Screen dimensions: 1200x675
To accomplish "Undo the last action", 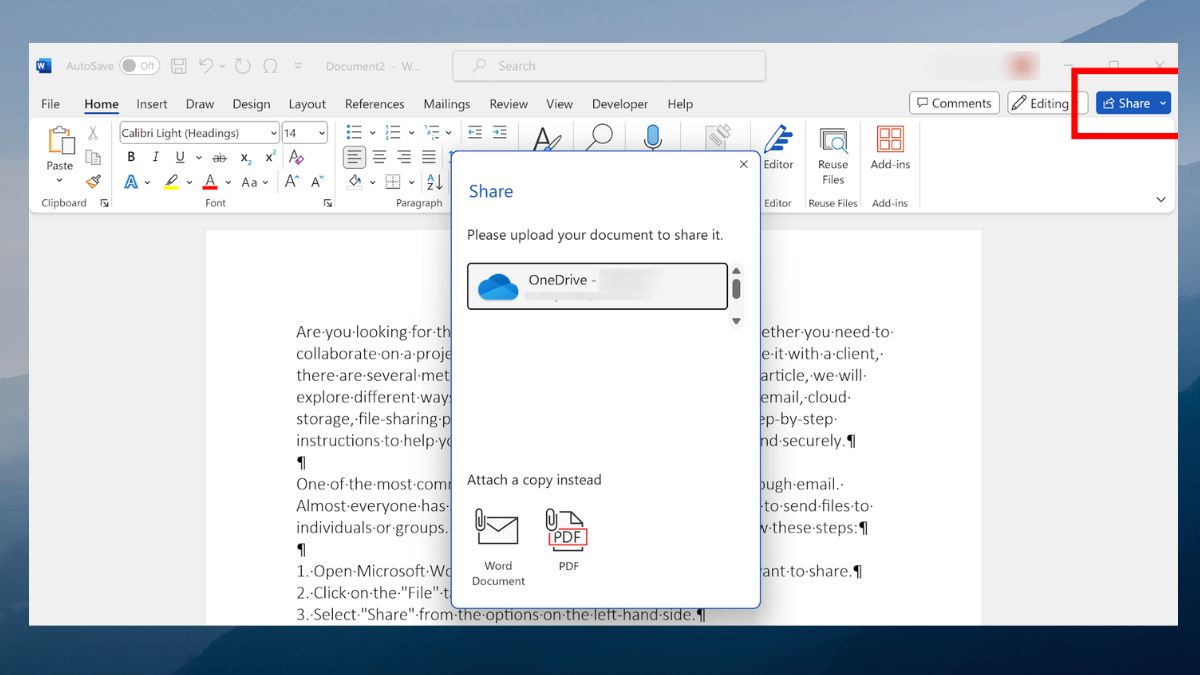I will coord(206,66).
